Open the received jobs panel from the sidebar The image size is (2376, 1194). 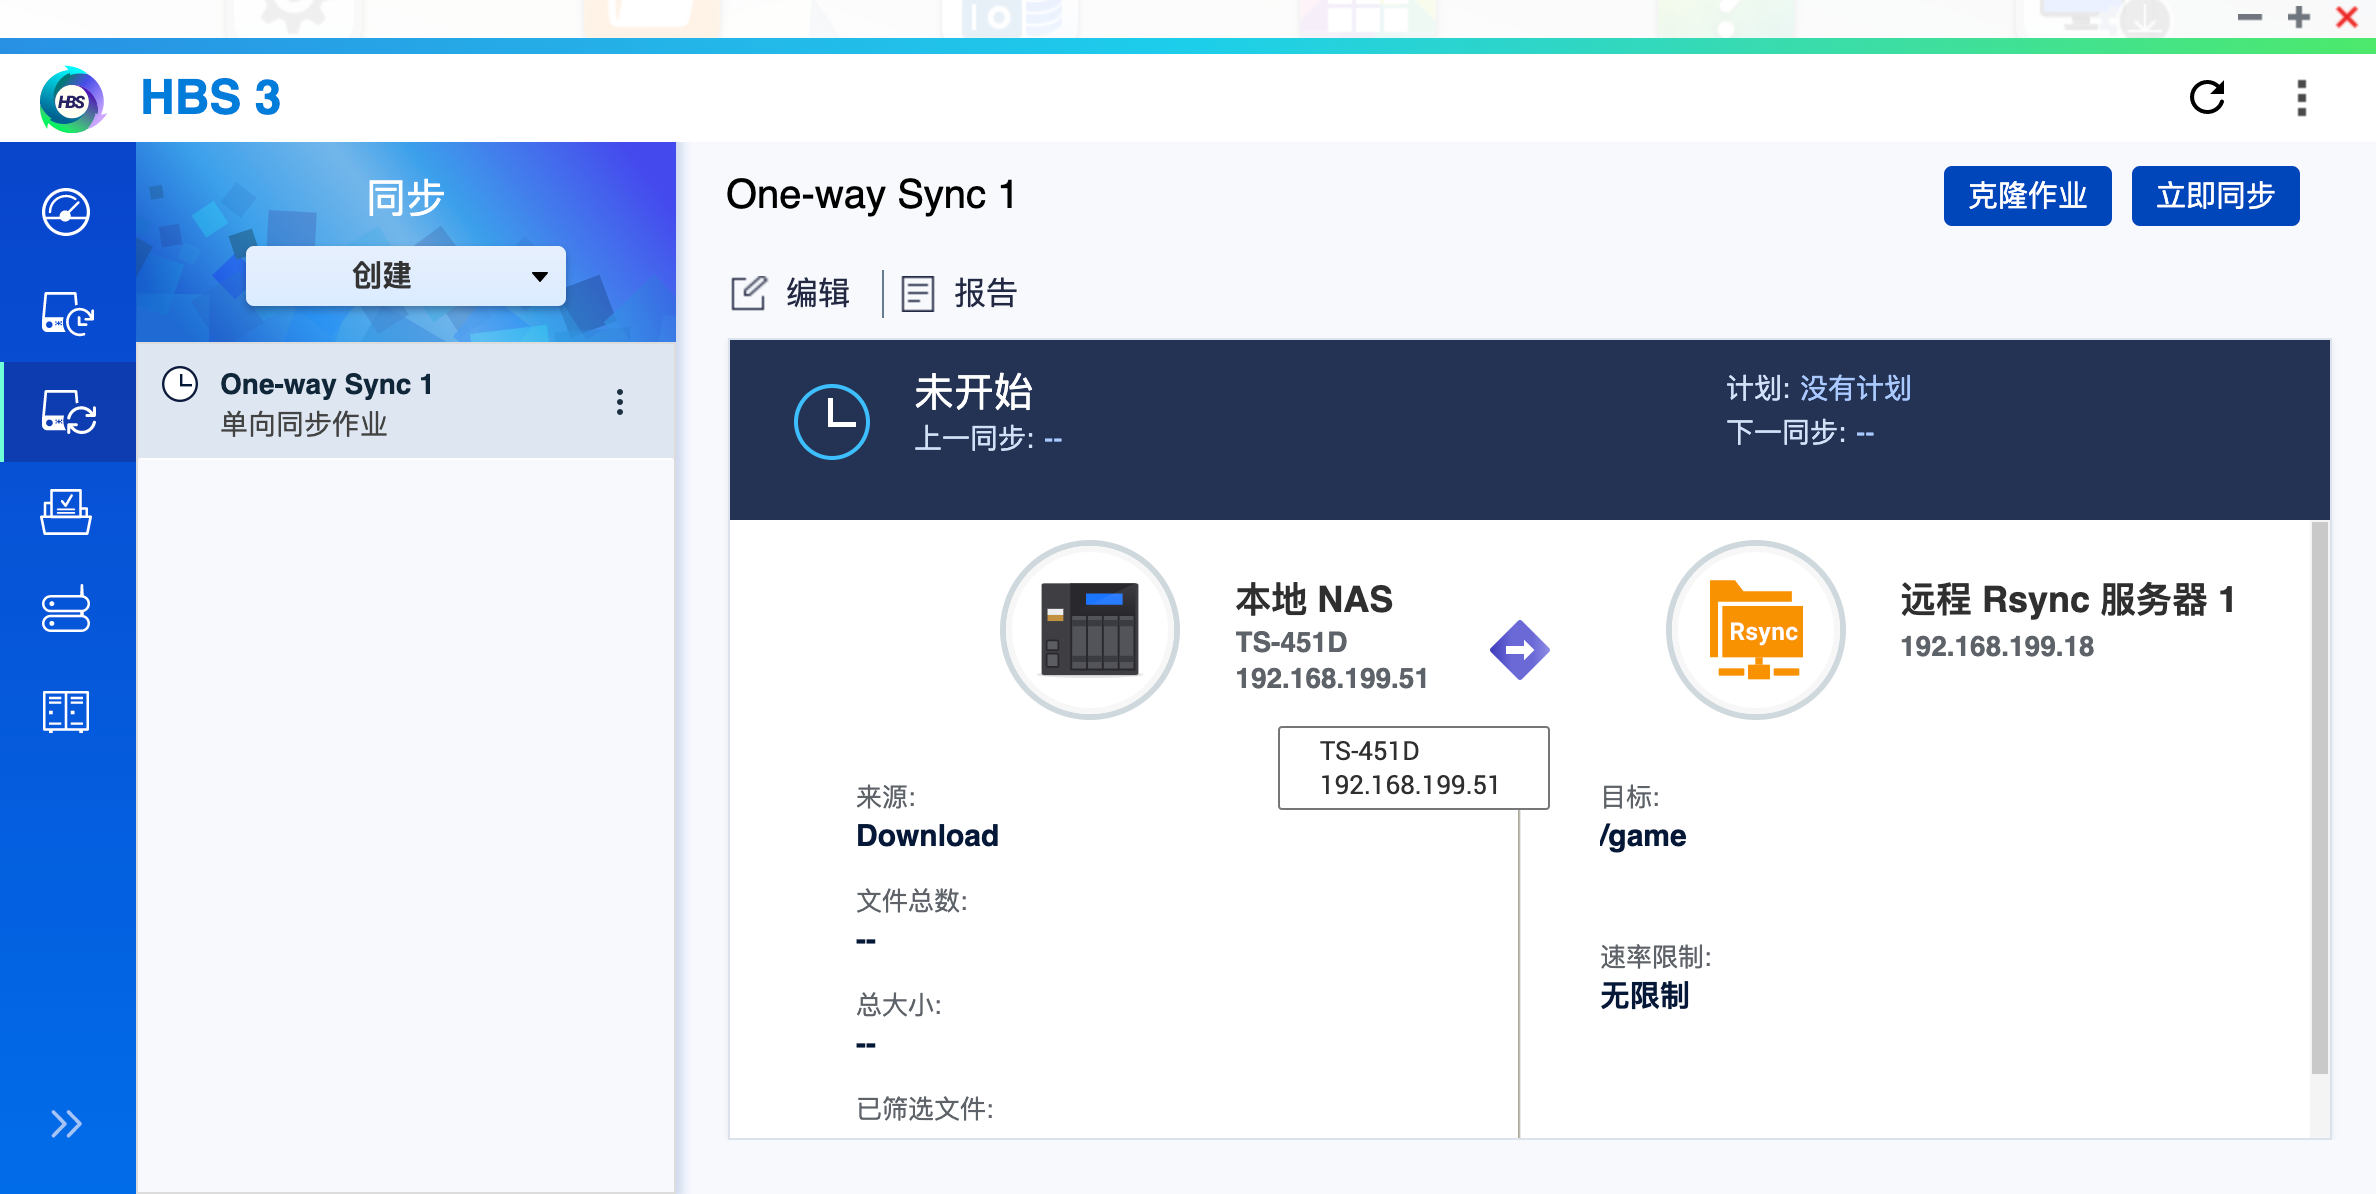66,512
